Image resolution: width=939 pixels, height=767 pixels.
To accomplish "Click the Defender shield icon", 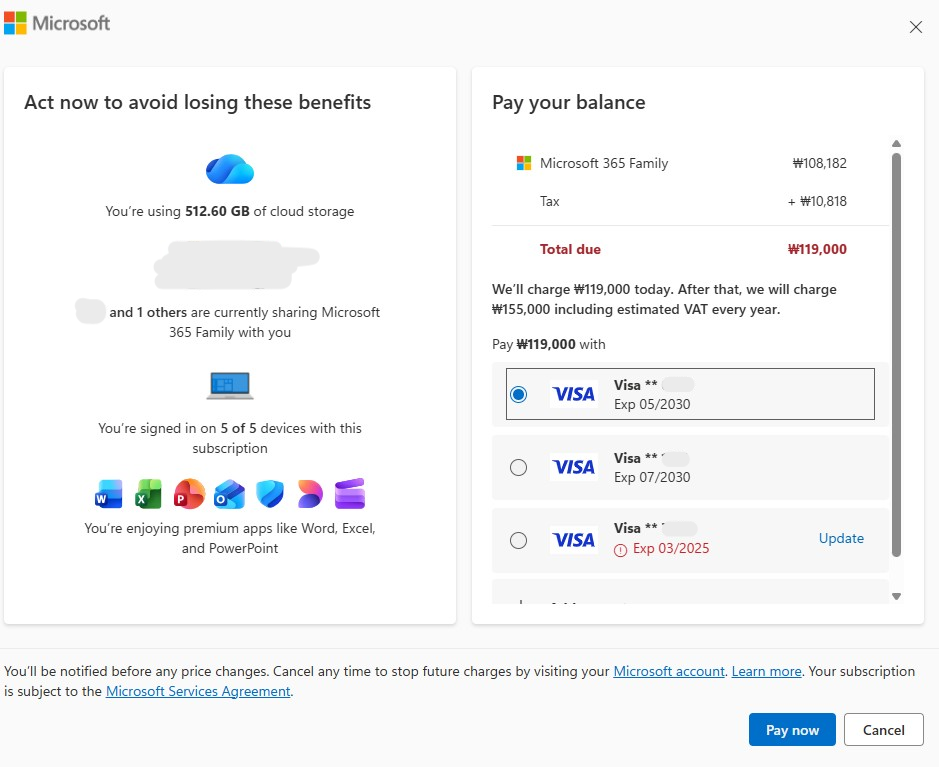I will pos(270,494).
